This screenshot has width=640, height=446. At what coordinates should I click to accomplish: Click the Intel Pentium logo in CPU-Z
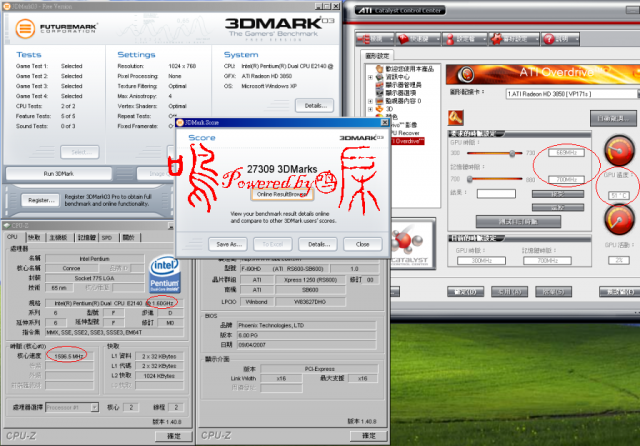[165, 274]
